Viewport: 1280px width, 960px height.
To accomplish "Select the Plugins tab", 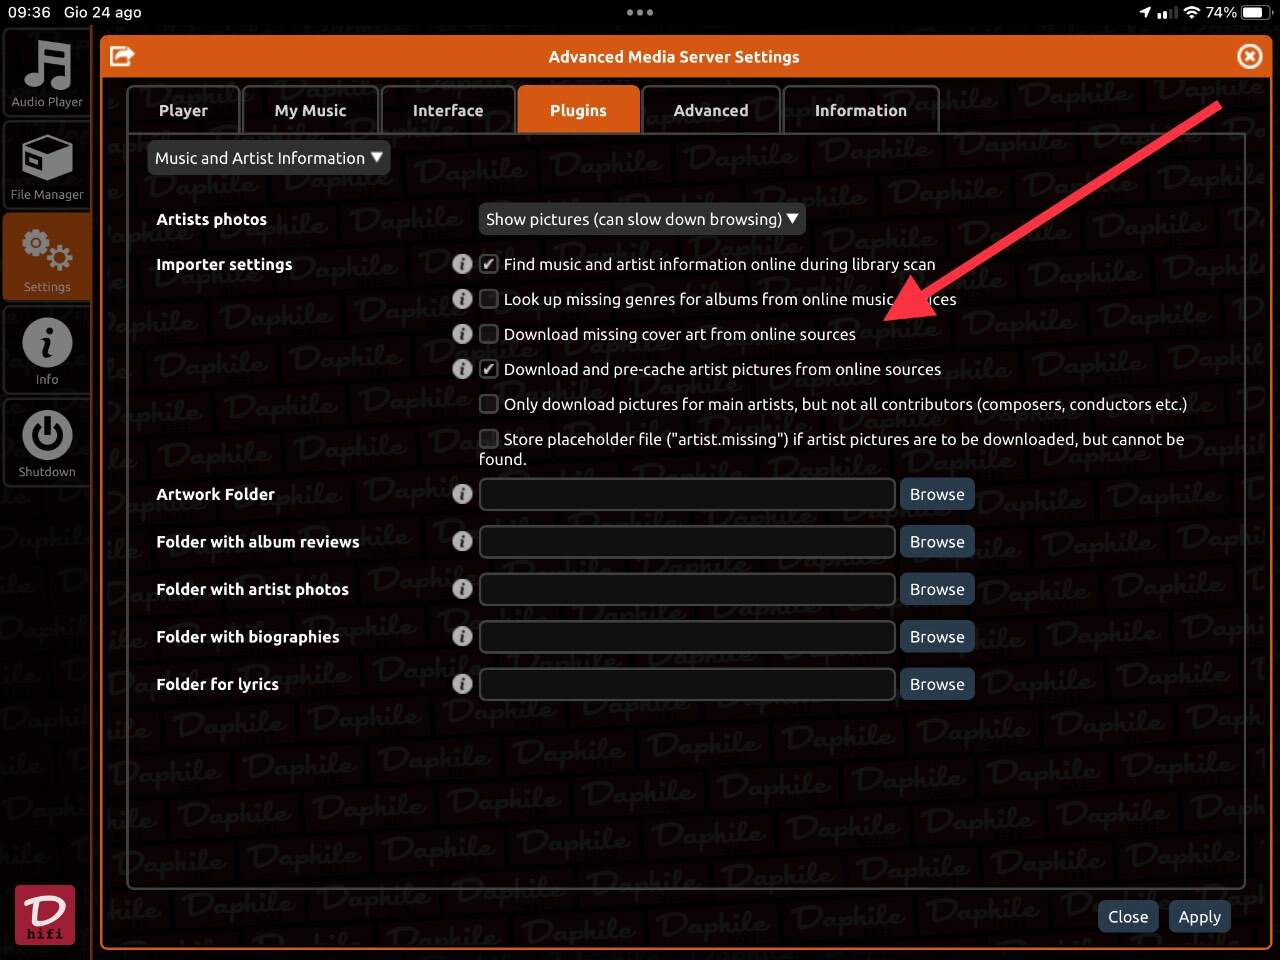I will tap(578, 110).
